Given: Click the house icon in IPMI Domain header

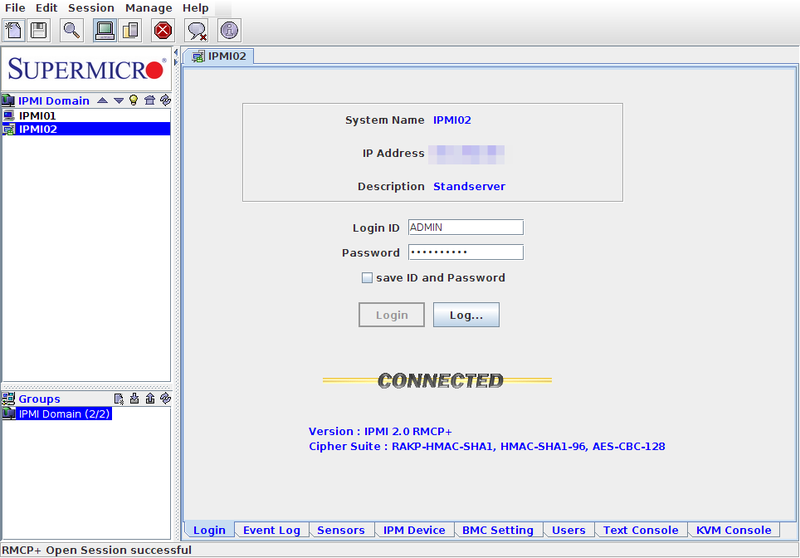Looking at the screenshot, I should (x=149, y=100).
